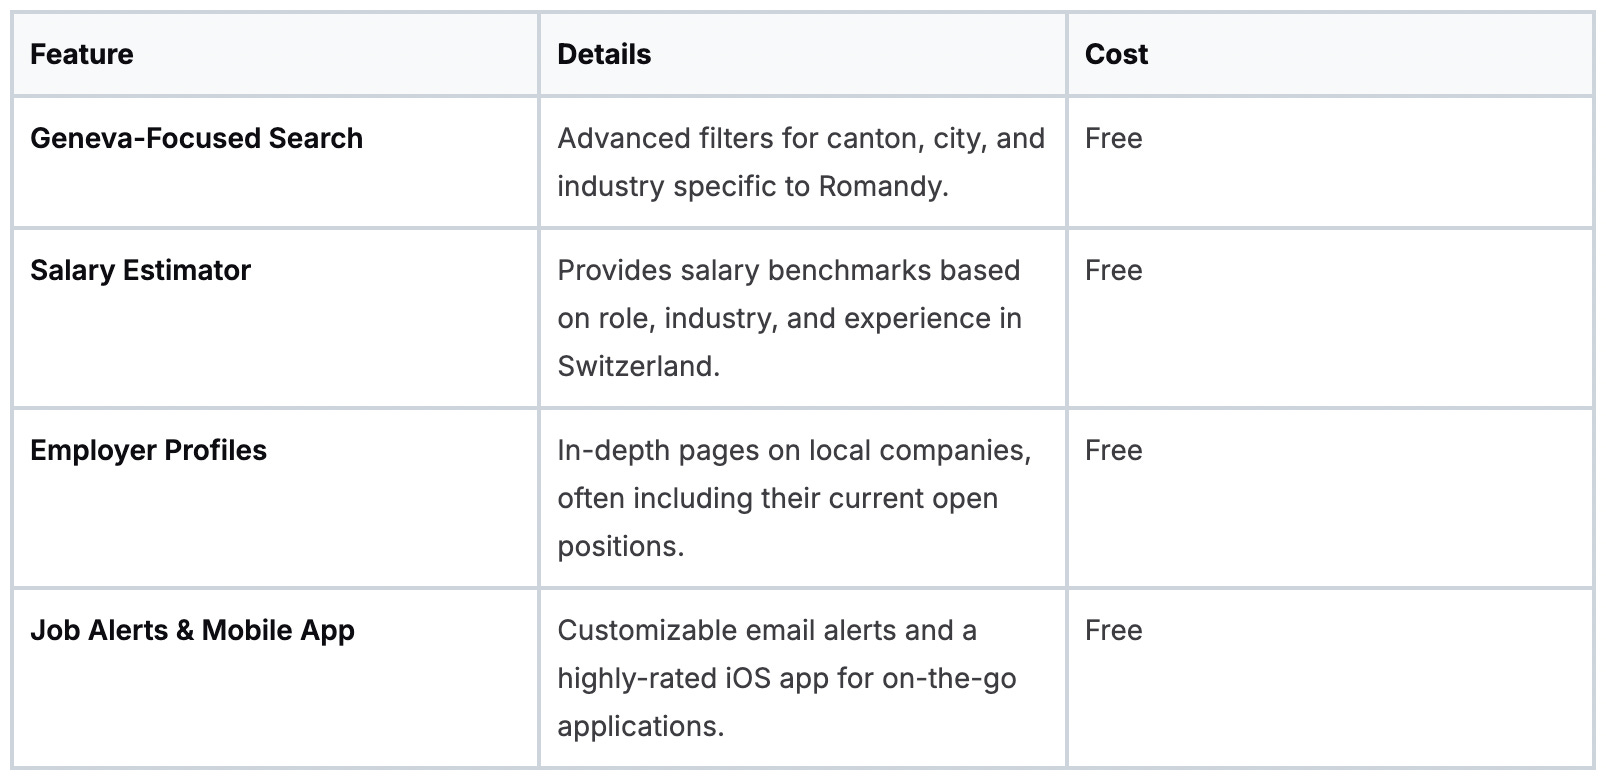Click the word positions in Employer row
Viewport: 1606px width, 776px height.
coord(619,546)
